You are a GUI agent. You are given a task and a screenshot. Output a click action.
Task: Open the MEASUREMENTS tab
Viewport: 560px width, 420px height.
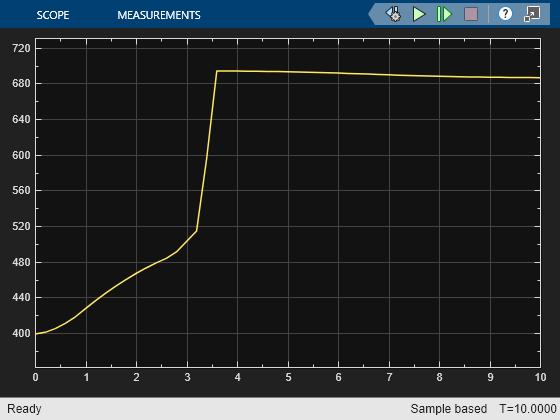pyautogui.click(x=159, y=15)
